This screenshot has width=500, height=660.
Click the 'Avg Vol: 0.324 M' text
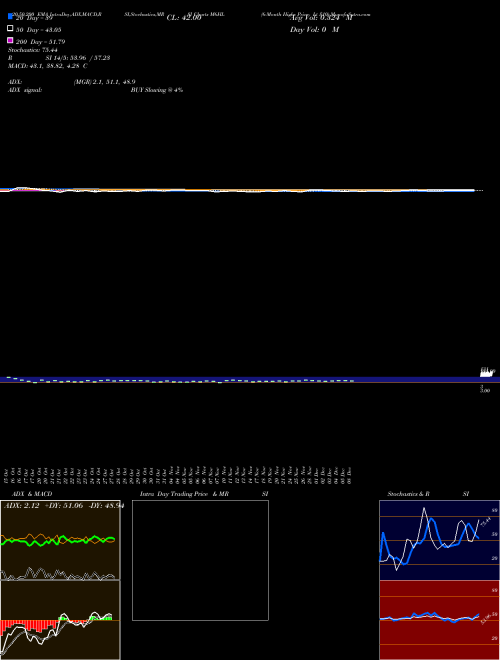tap(321, 18)
